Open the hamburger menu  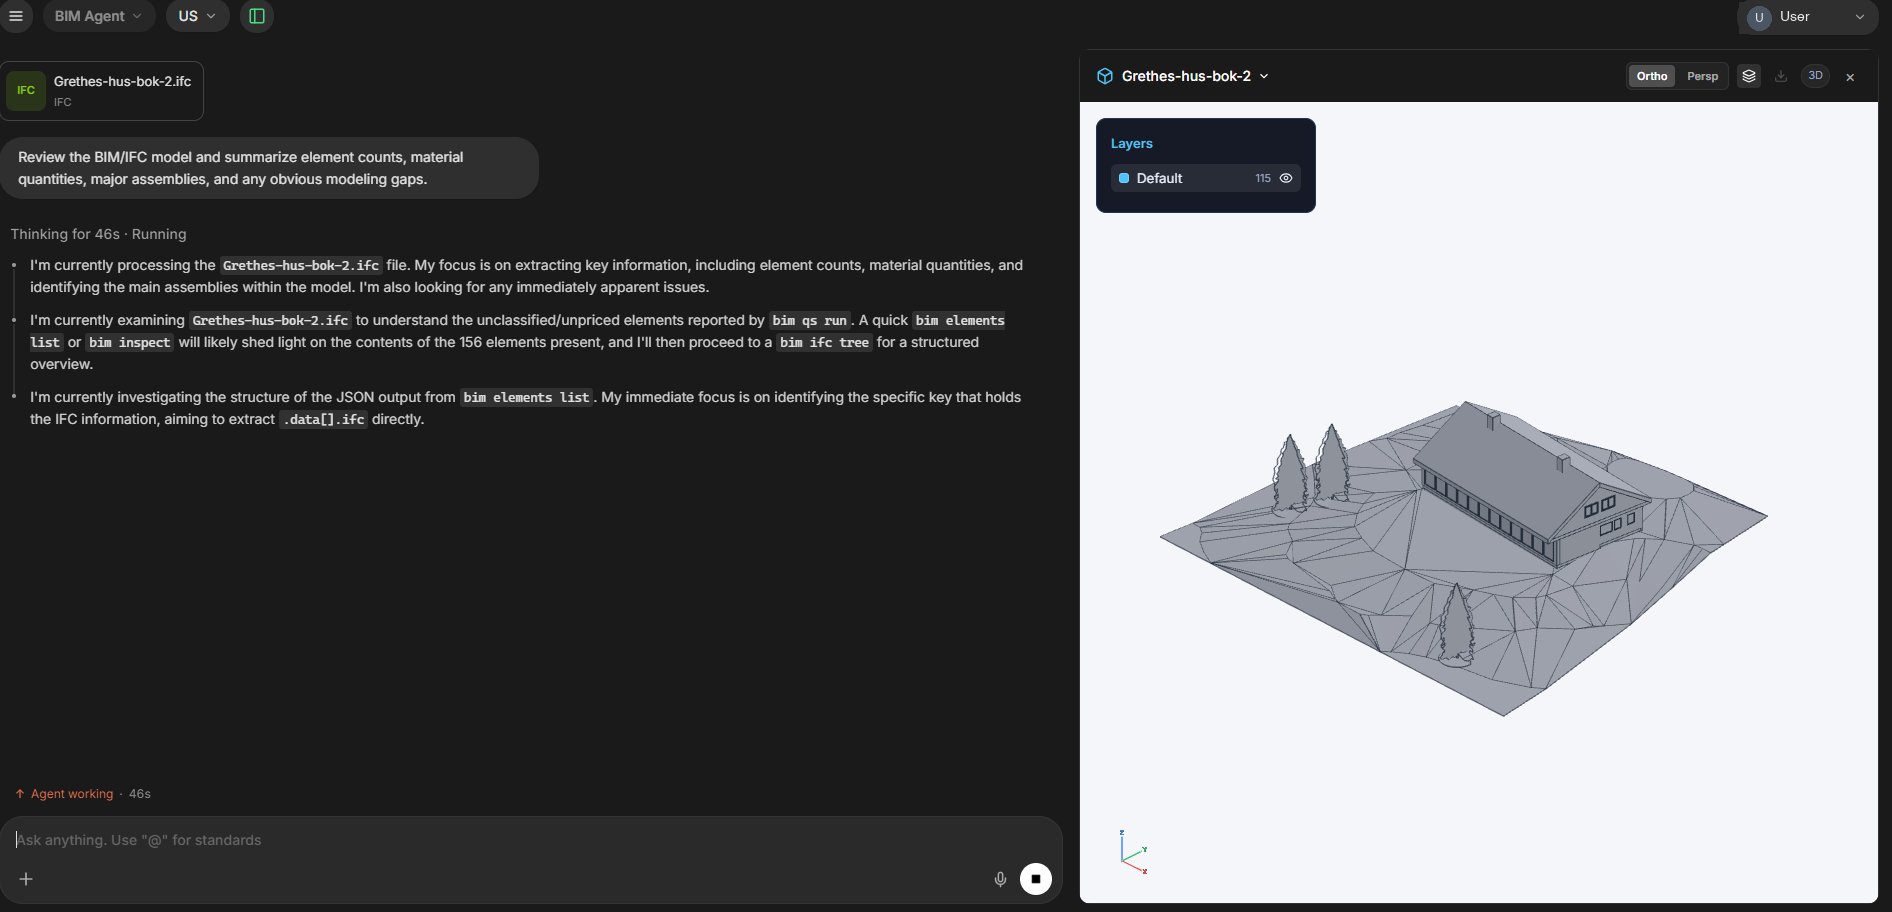click(16, 16)
